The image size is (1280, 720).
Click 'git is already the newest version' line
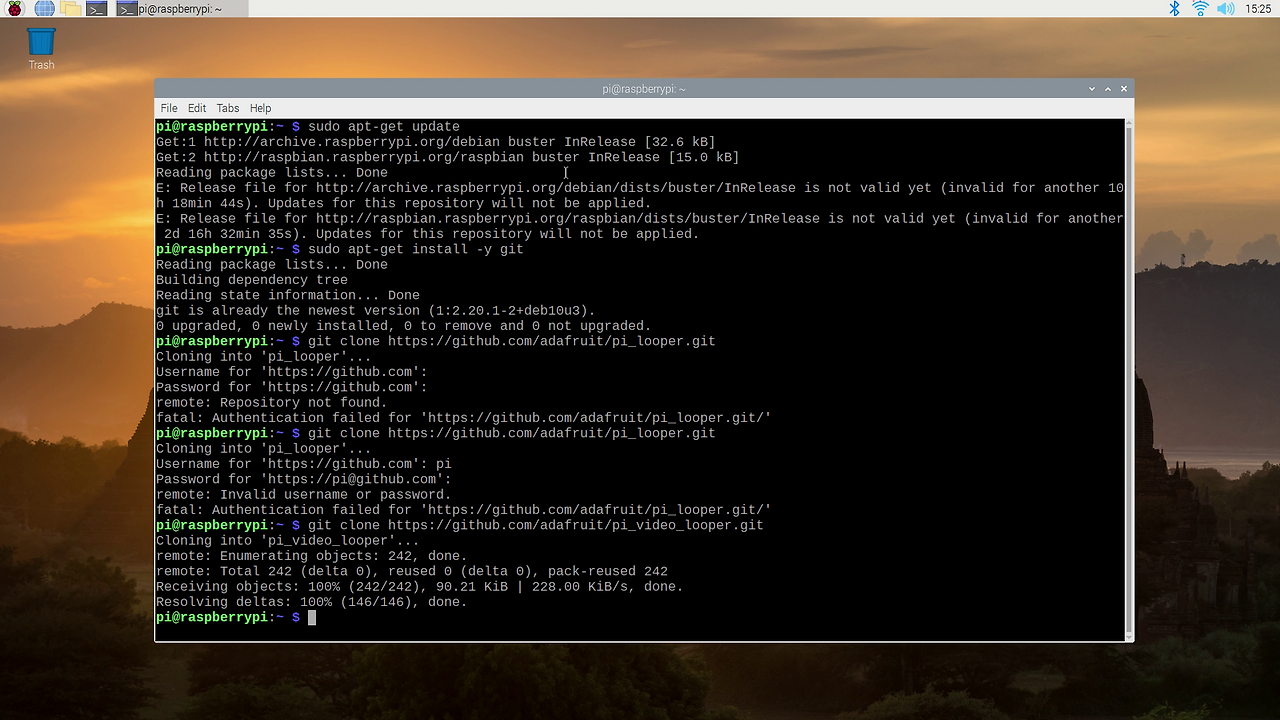click(x=375, y=311)
